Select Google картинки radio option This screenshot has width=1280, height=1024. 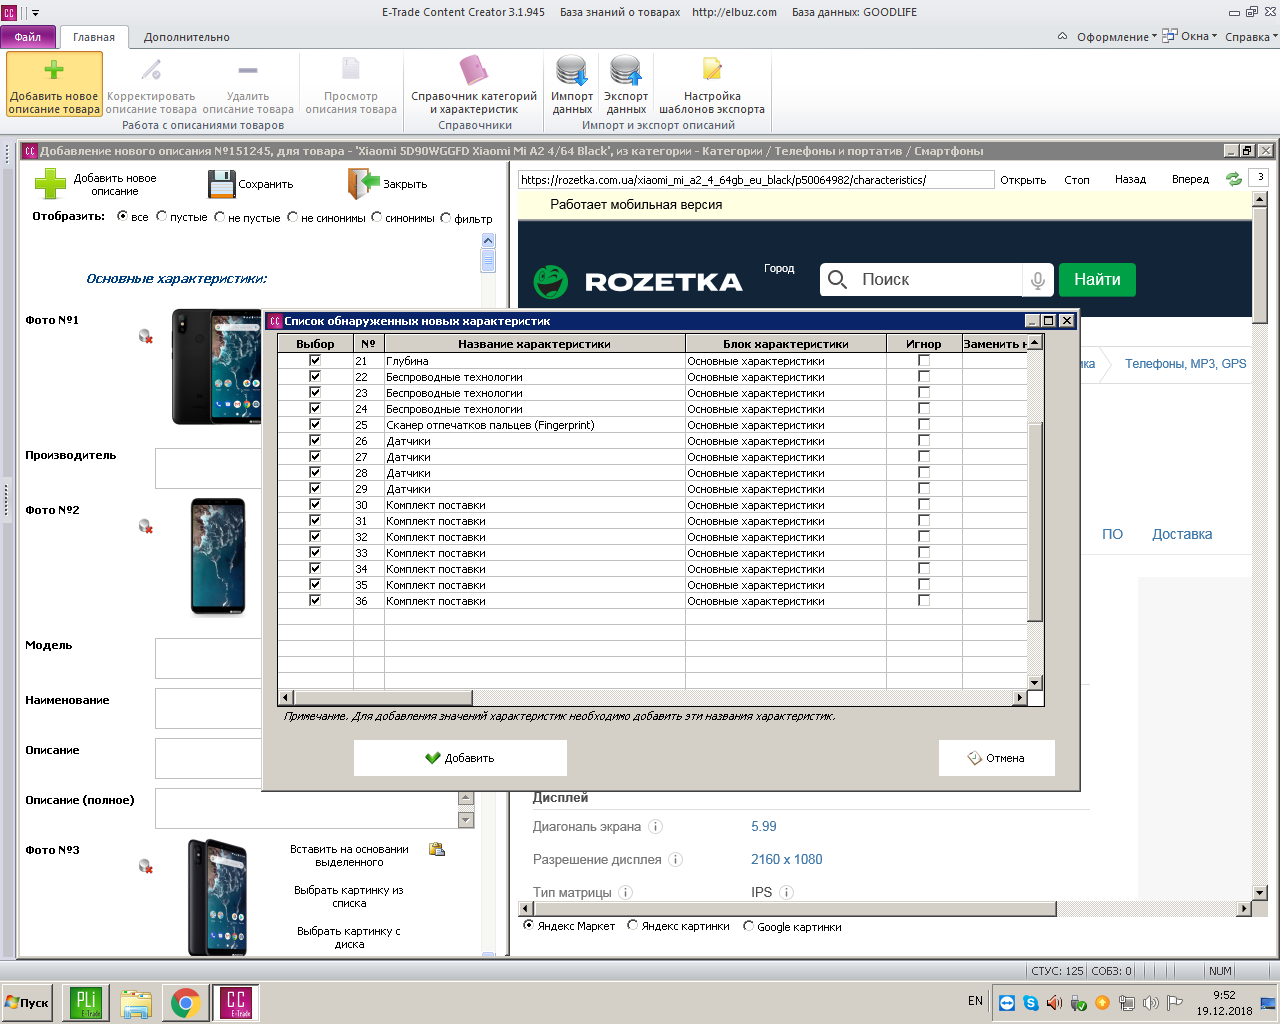749,925
